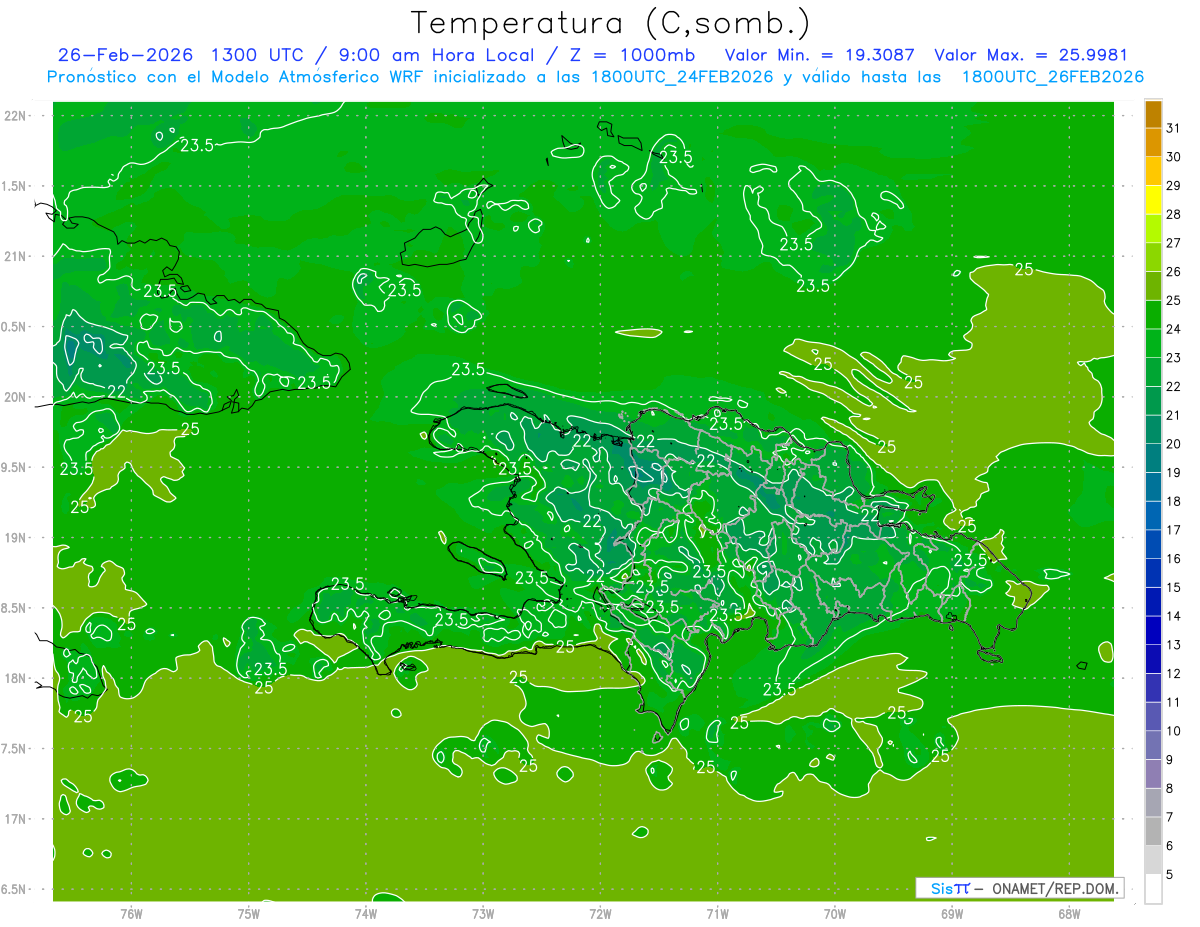Screen dimensions: 1200x927
Task: Click the dark orange swatch atop color scale
Action: coord(1153,113)
